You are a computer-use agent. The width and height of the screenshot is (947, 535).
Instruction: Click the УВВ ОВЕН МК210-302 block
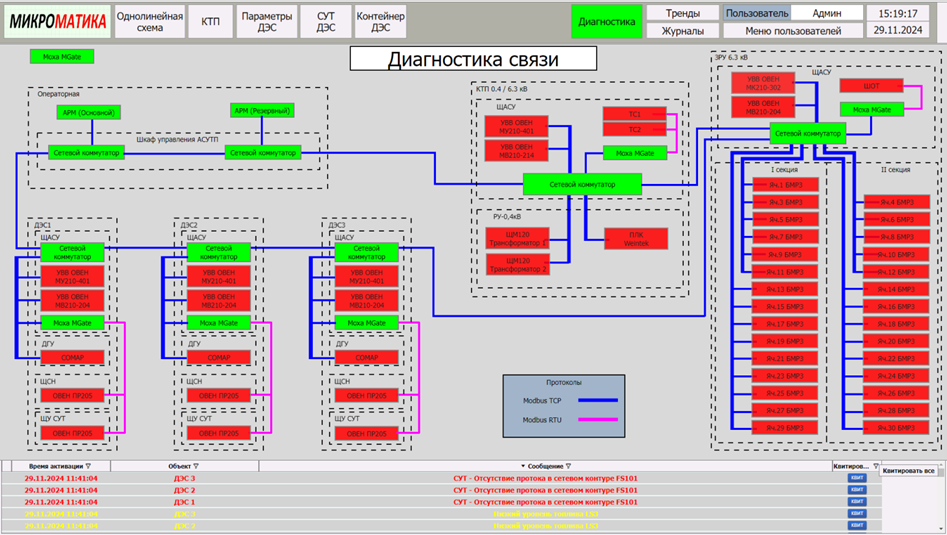click(x=770, y=82)
